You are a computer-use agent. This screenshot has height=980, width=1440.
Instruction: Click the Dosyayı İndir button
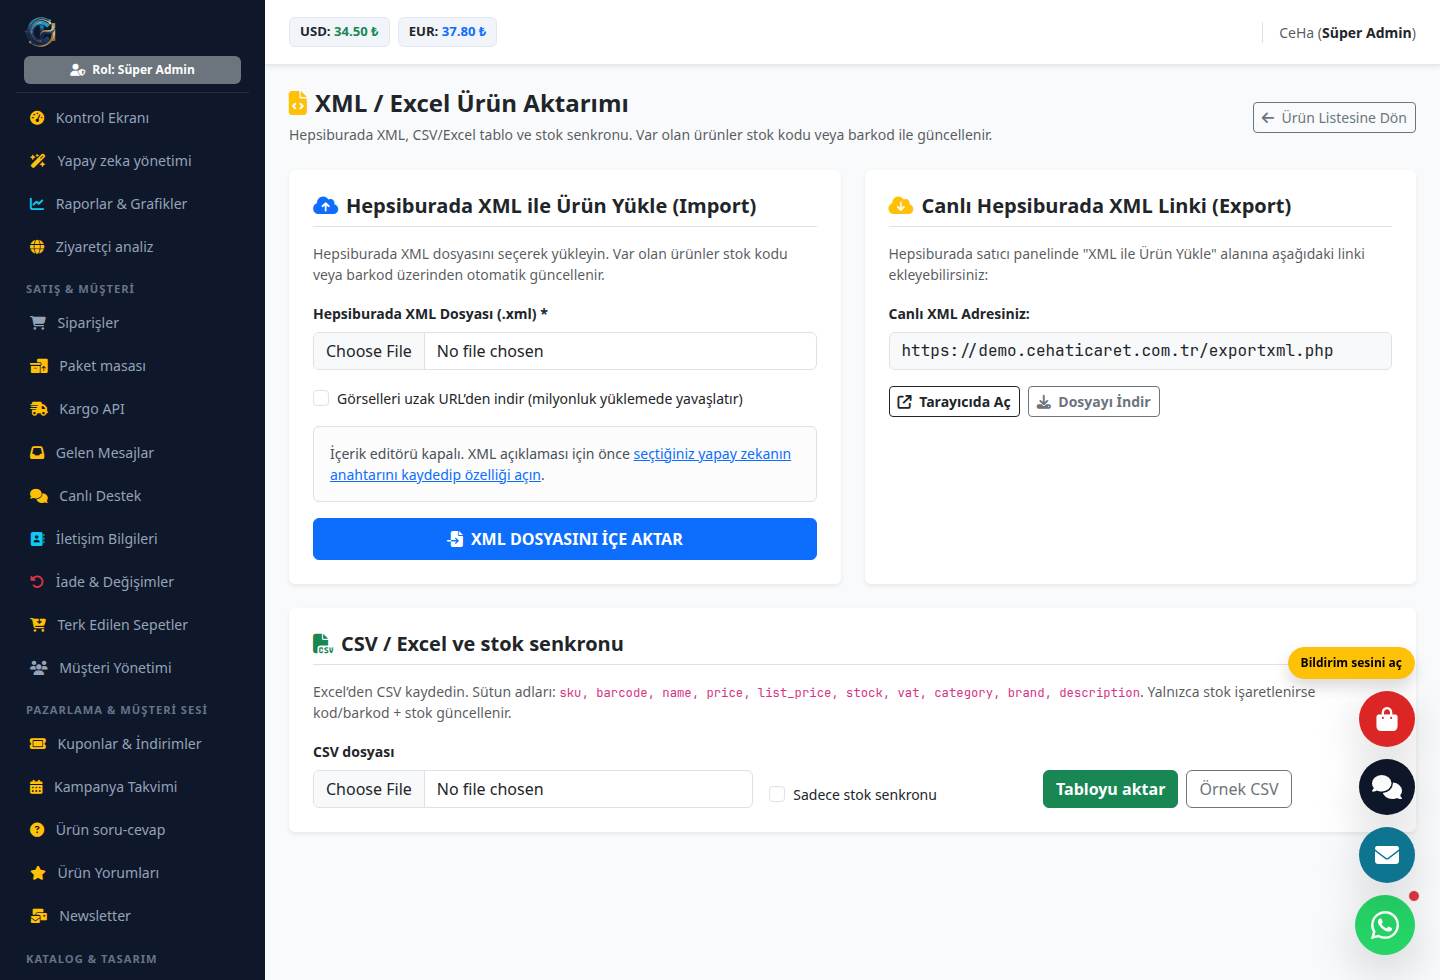1094,402
